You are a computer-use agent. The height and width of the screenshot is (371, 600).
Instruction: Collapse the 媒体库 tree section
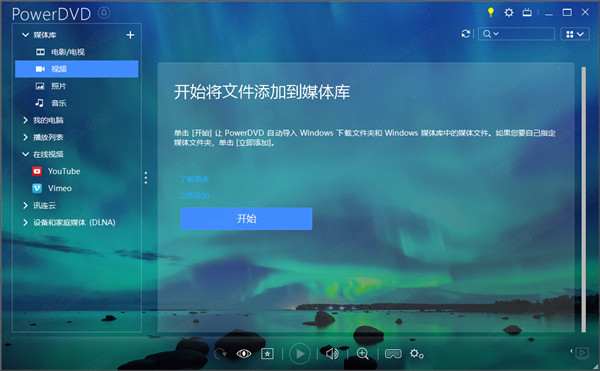(25, 35)
